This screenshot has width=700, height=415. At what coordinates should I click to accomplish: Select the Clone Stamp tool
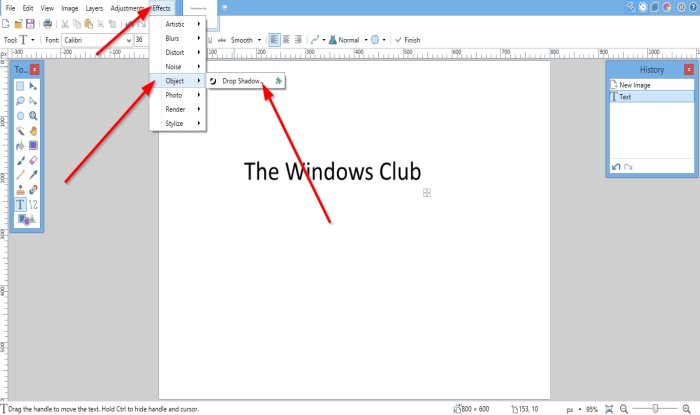pos(20,190)
